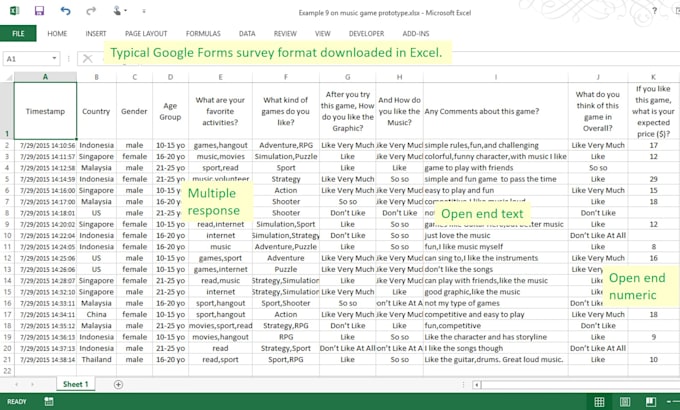The height and width of the screenshot is (410, 680).
Task: Switch to the FORMULAS ribbon tab
Action: coord(203,33)
